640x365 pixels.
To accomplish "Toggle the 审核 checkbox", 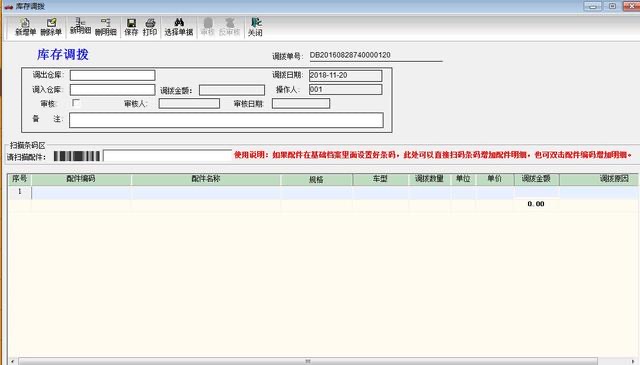I will point(76,103).
